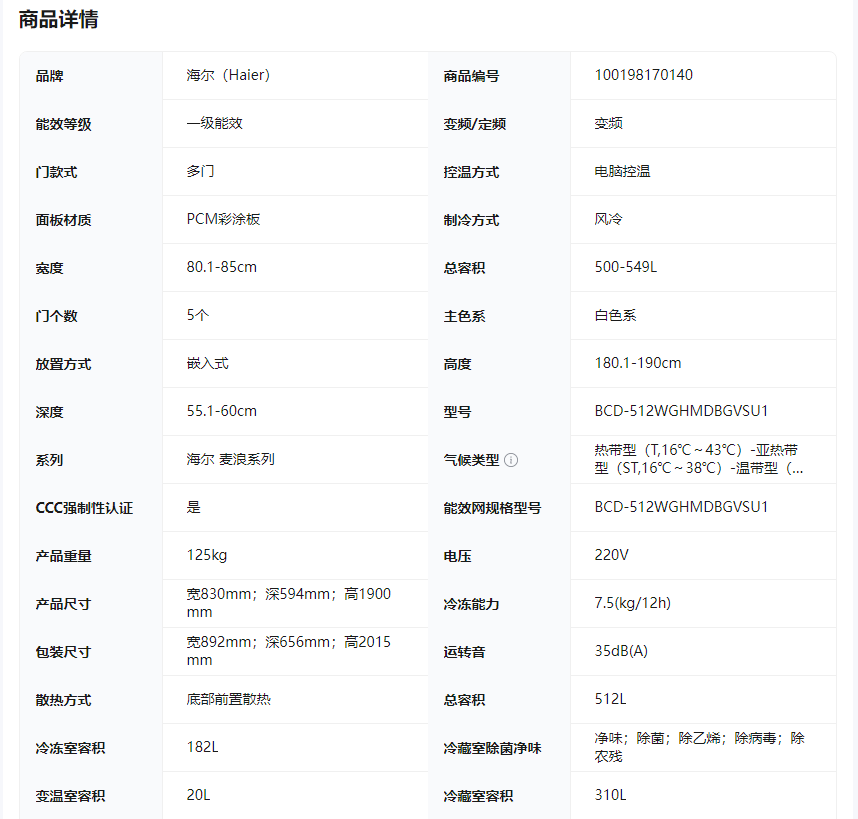This screenshot has width=858, height=819.
Task: Select CCC certification value 是
Action: click(x=193, y=507)
